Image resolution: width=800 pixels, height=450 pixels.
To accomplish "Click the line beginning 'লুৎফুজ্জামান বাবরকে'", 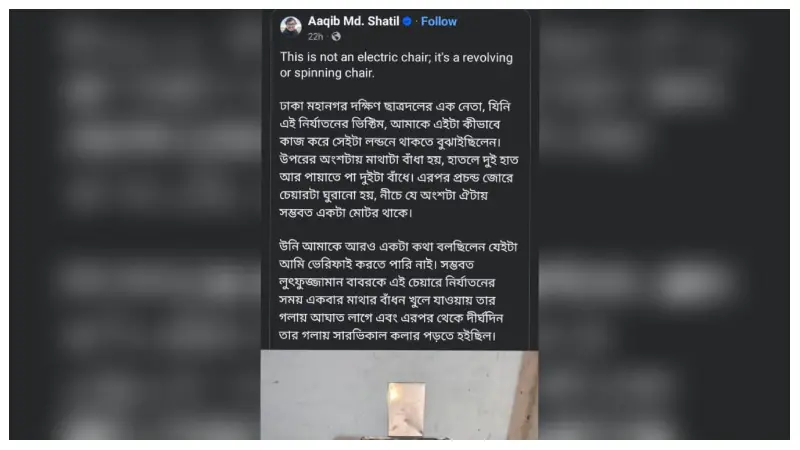I will (387, 282).
